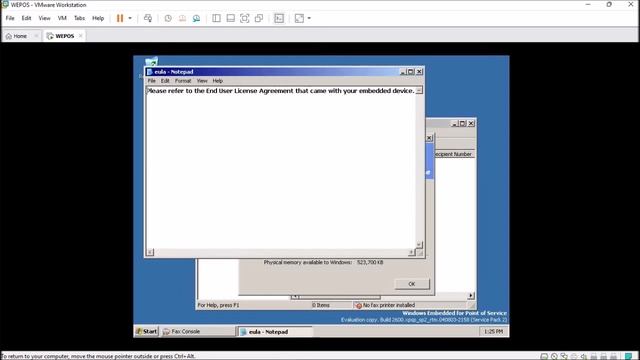640x360 pixels.
Task: Click the VMware hard disk status icon
Action: coord(544,356)
